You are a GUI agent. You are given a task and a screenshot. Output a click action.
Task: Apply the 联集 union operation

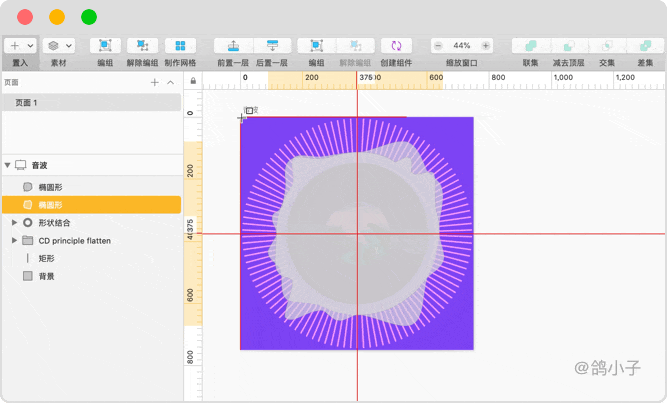coord(531,46)
